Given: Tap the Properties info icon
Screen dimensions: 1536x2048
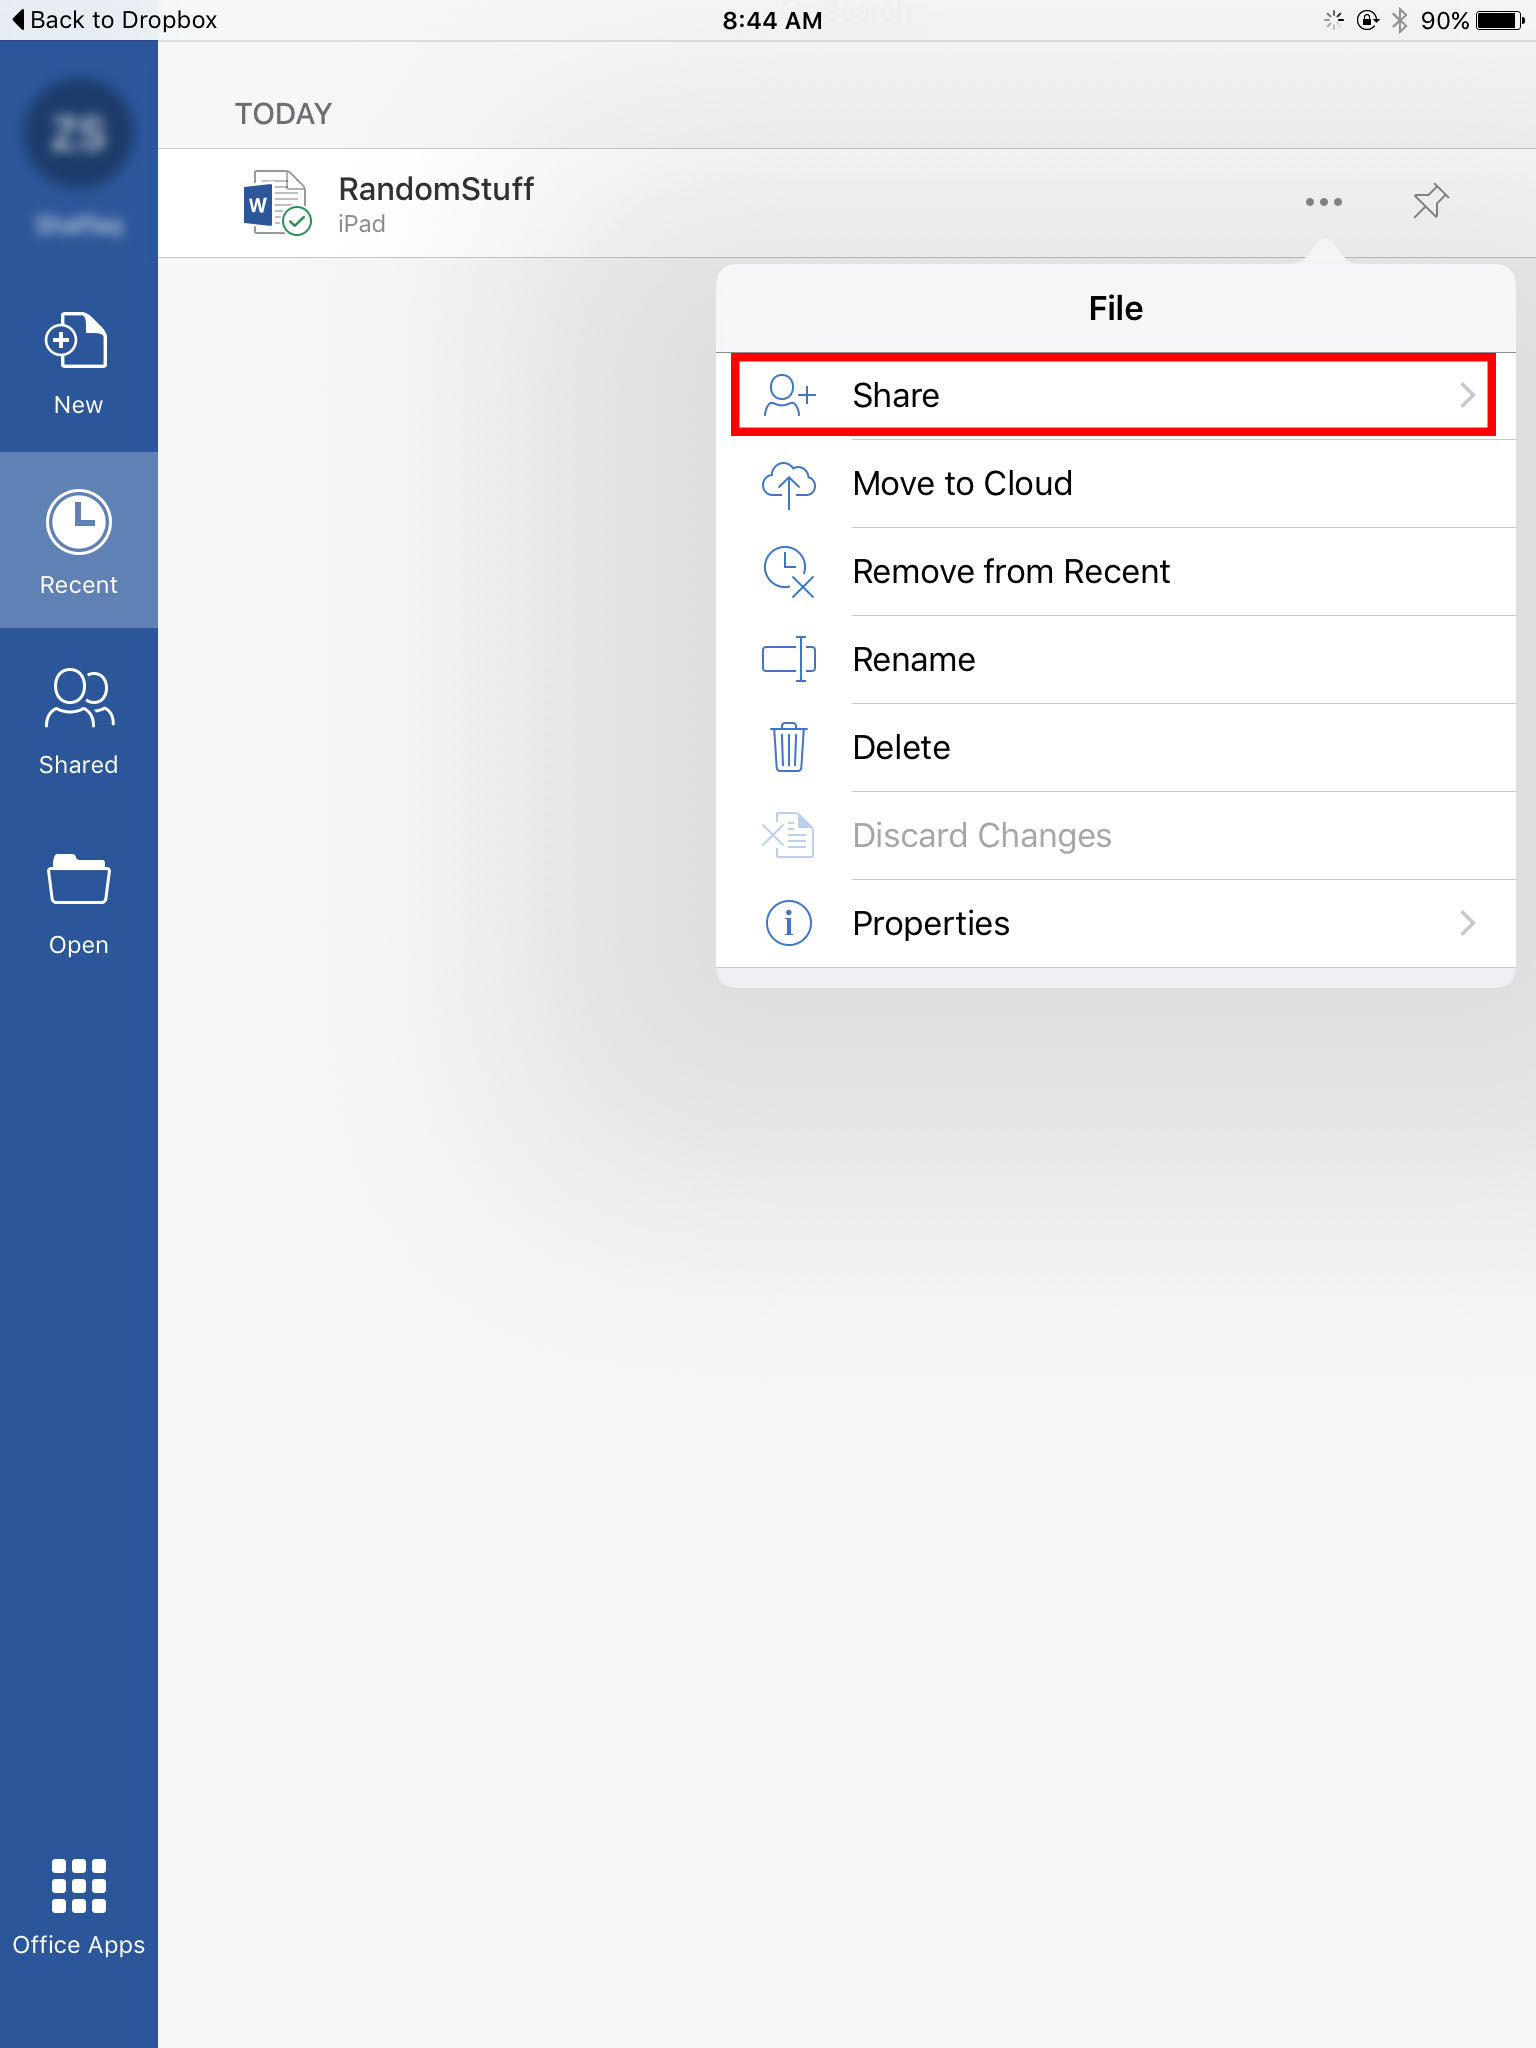Looking at the screenshot, I should coord(788,923).
